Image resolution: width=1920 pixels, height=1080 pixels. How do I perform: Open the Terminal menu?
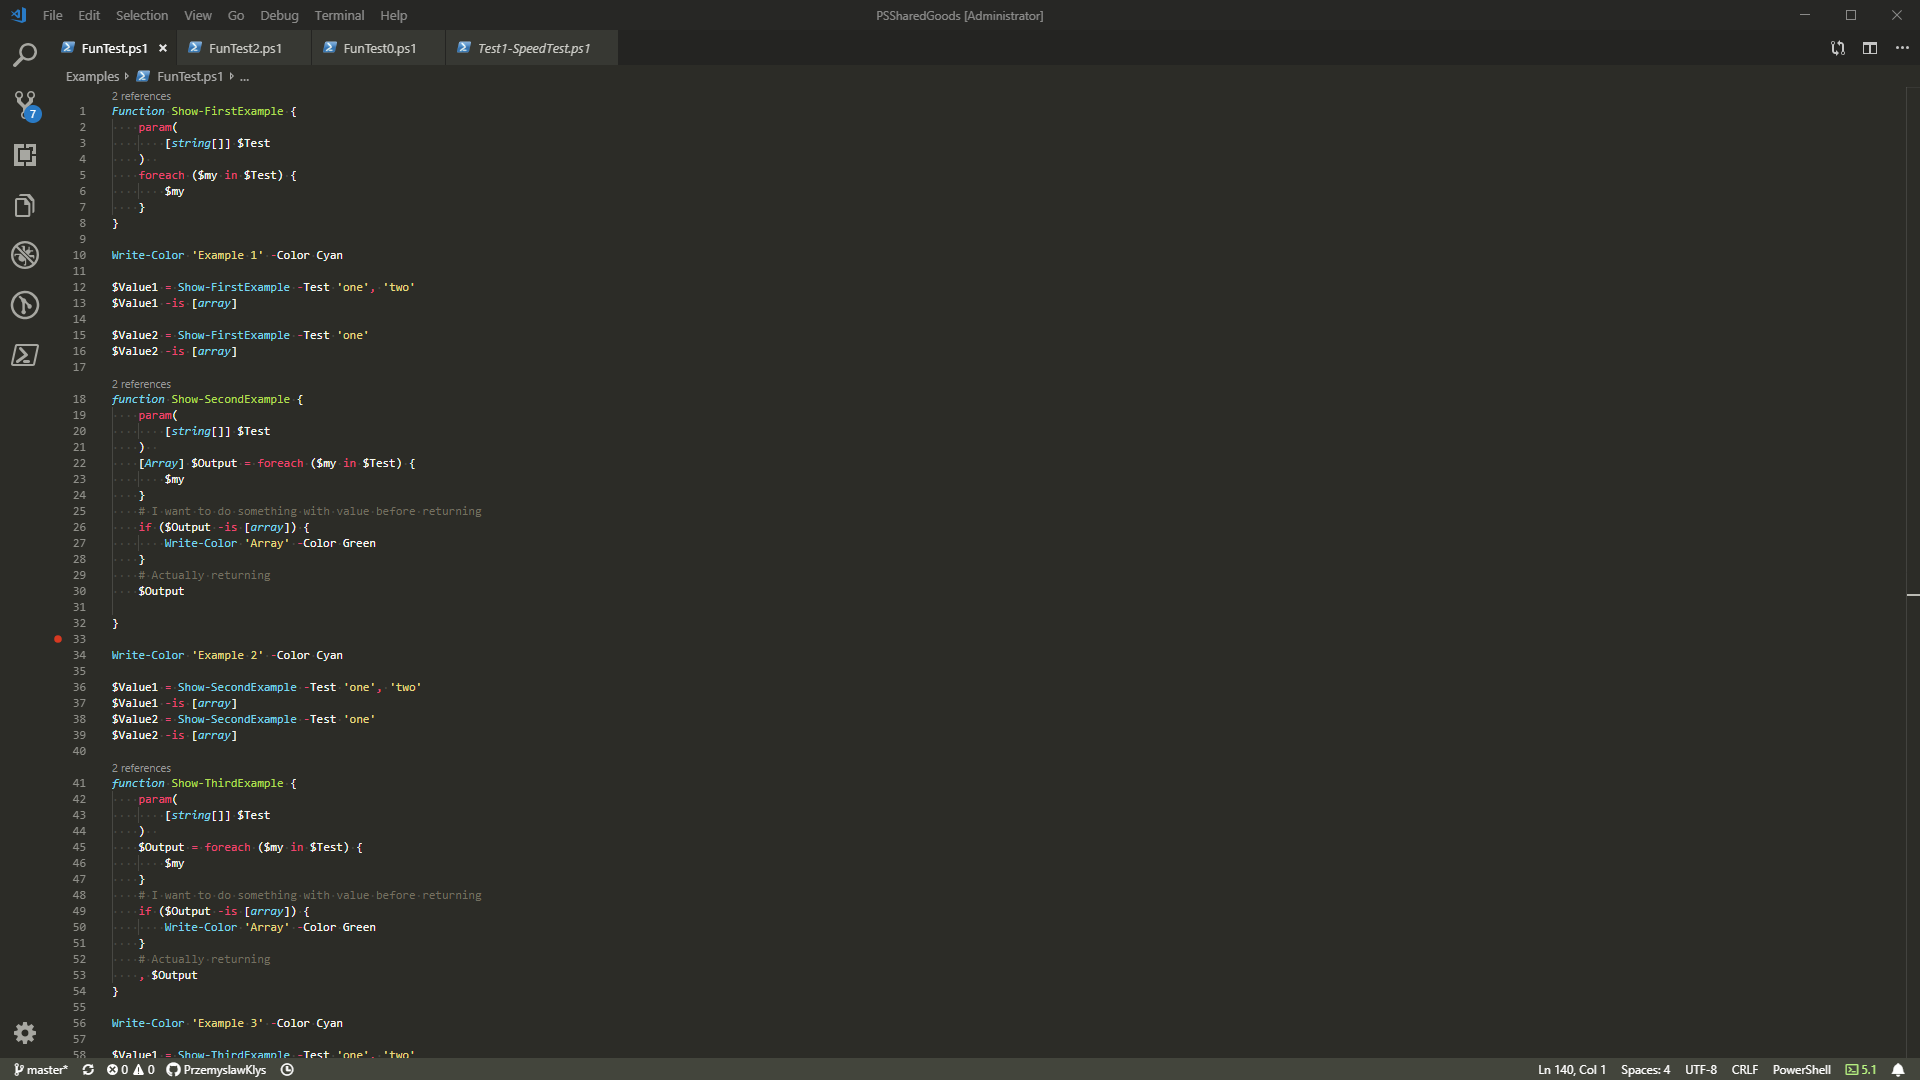[x=338, y=15]
